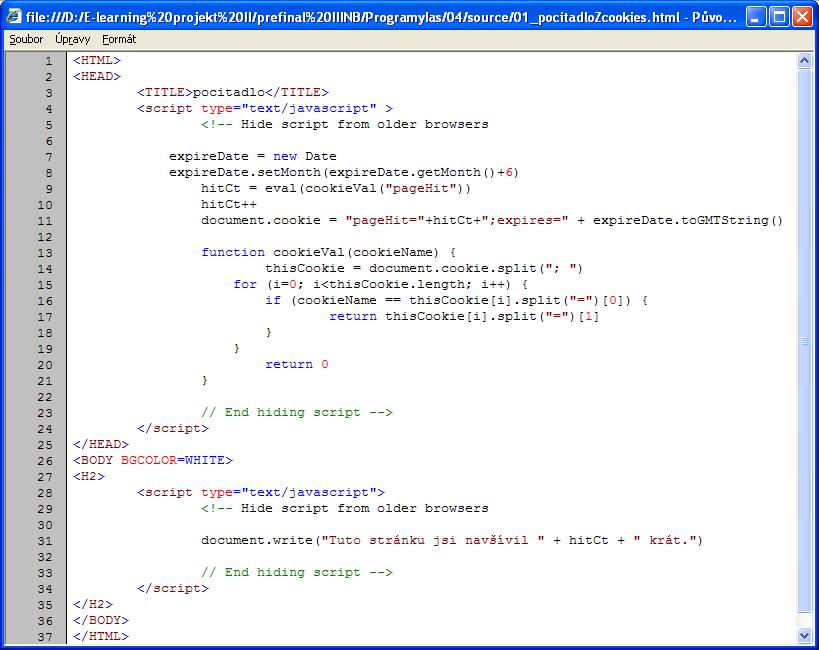Click "// End hiding script" comment on line 23
Screen dimensions: 819x650
coord(297,412)
